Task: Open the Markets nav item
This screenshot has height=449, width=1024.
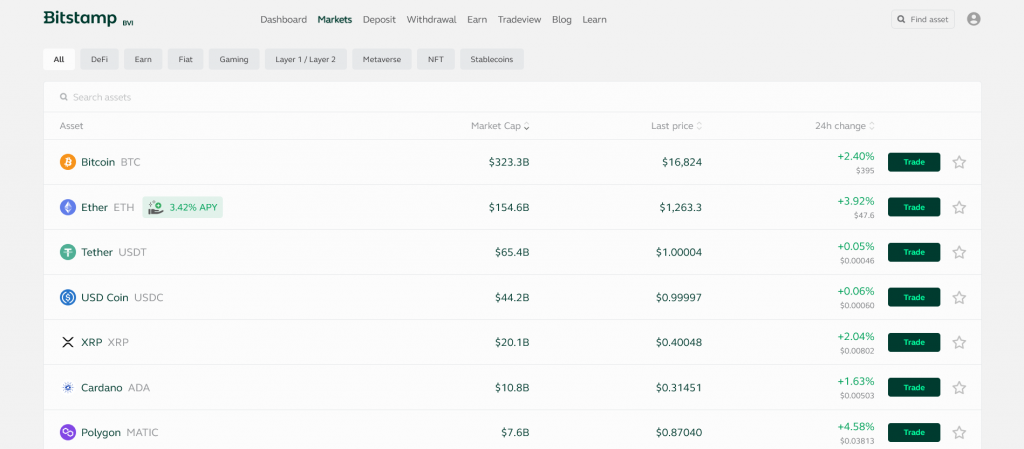Action: click(334, 20)
